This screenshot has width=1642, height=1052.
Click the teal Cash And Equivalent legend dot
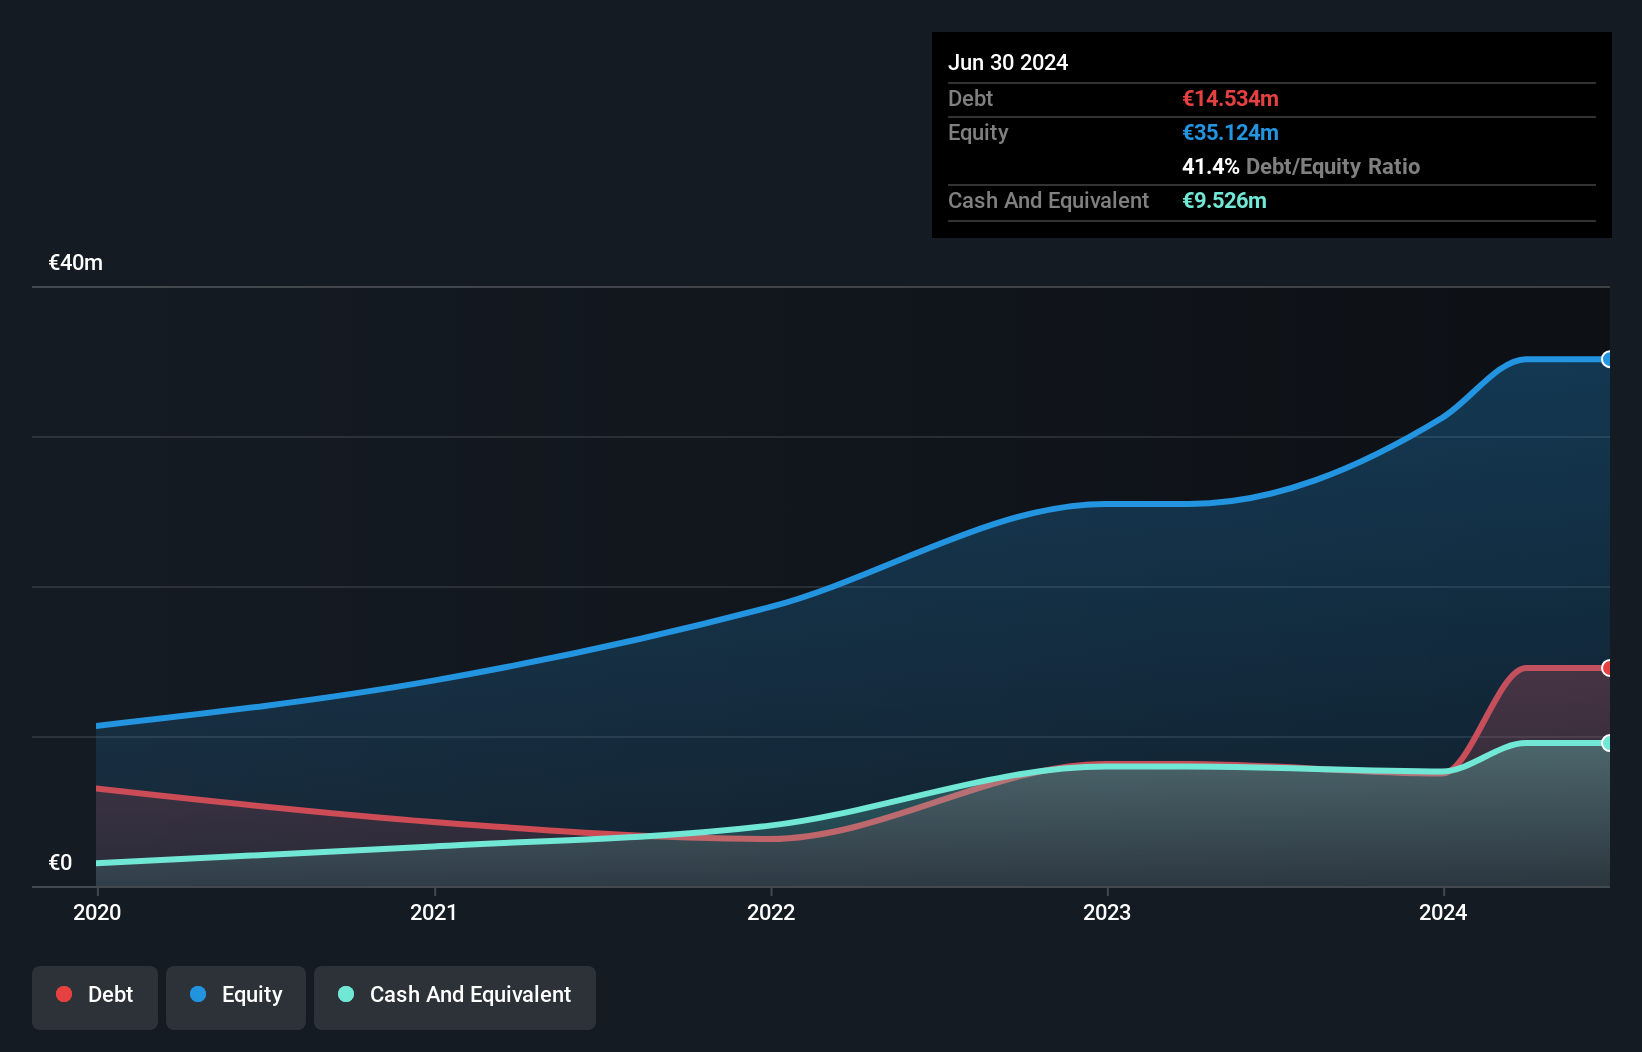(x=346, y=994)
